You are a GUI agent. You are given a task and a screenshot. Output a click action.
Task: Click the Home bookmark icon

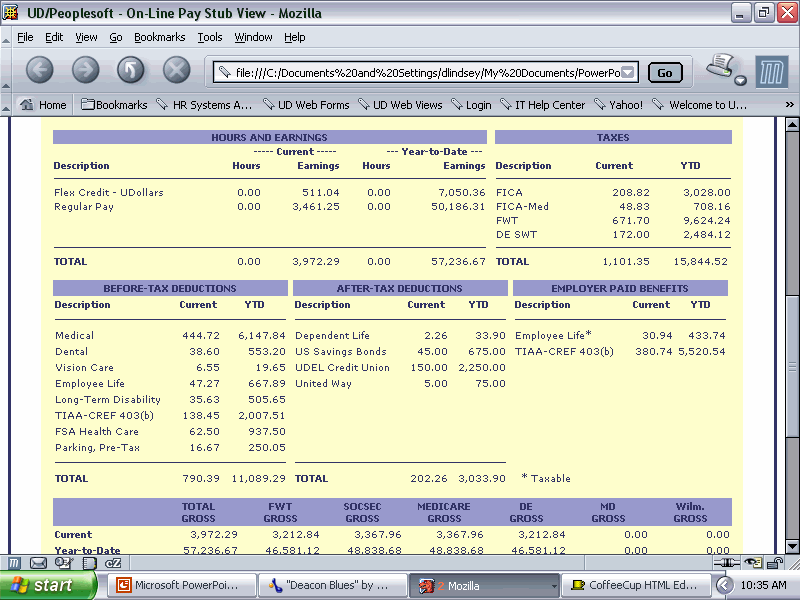[x=27, y=105]
